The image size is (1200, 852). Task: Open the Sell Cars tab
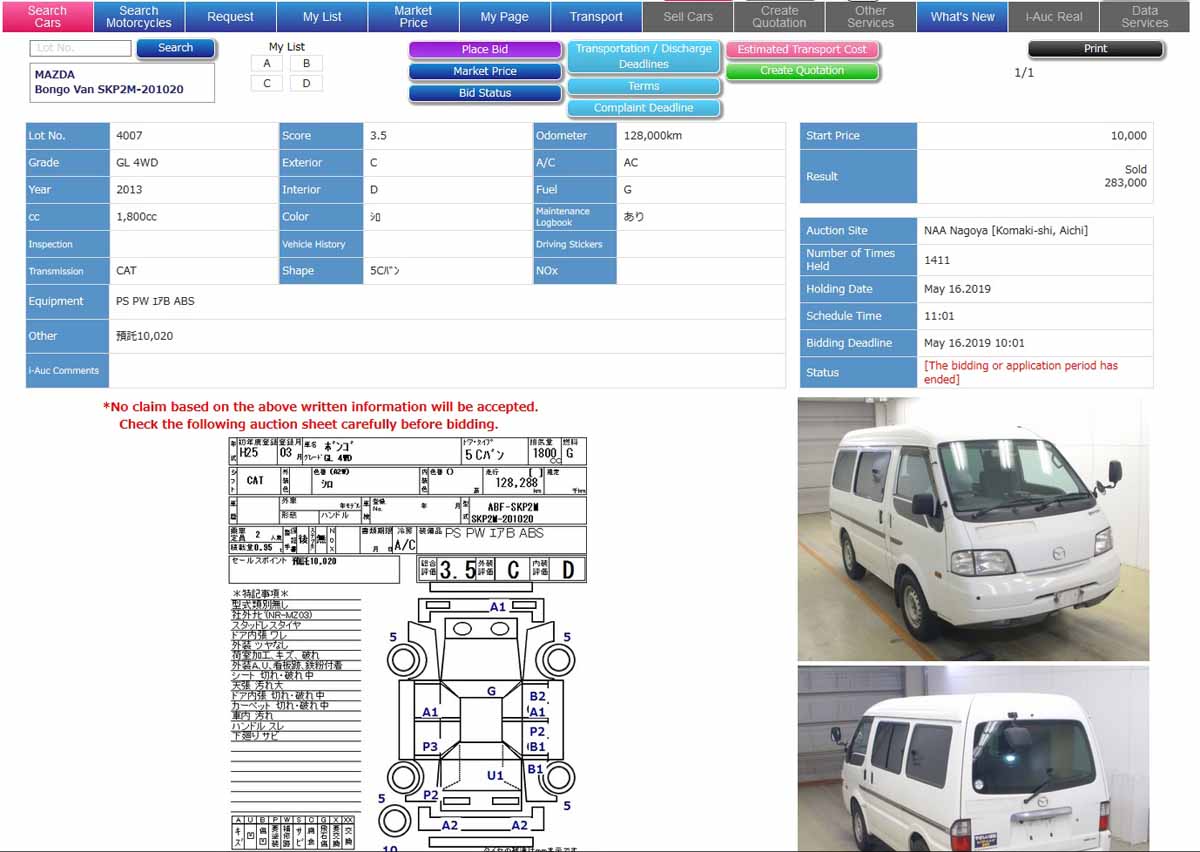coord(688,16)
